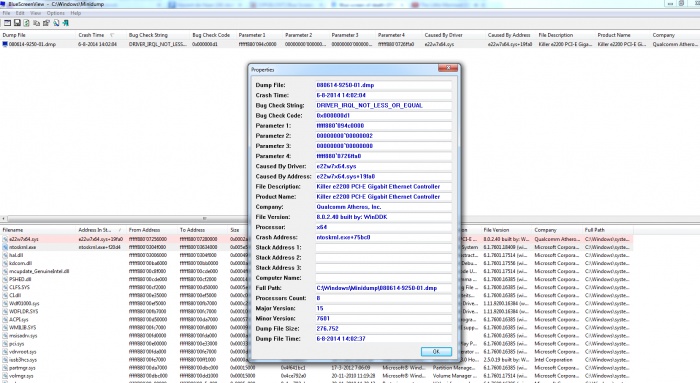Click the File Version field value

tap(383, 217)
